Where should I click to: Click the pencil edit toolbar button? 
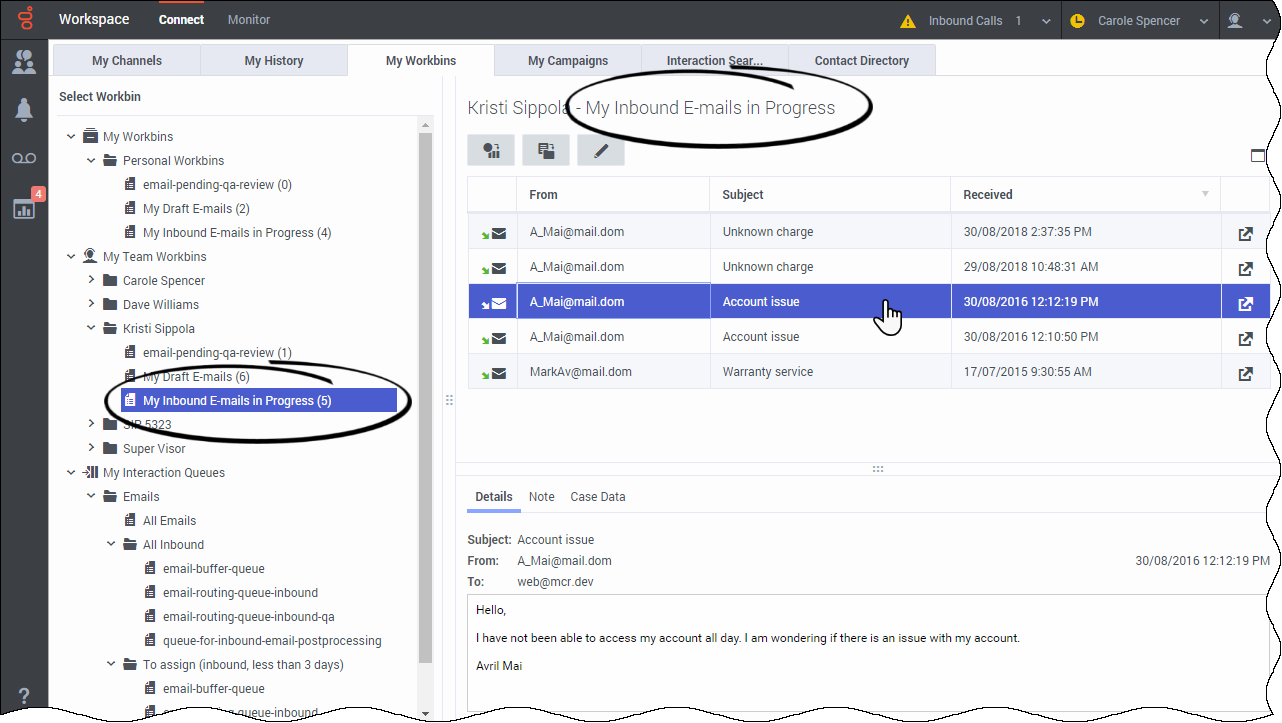pos(601,150)
